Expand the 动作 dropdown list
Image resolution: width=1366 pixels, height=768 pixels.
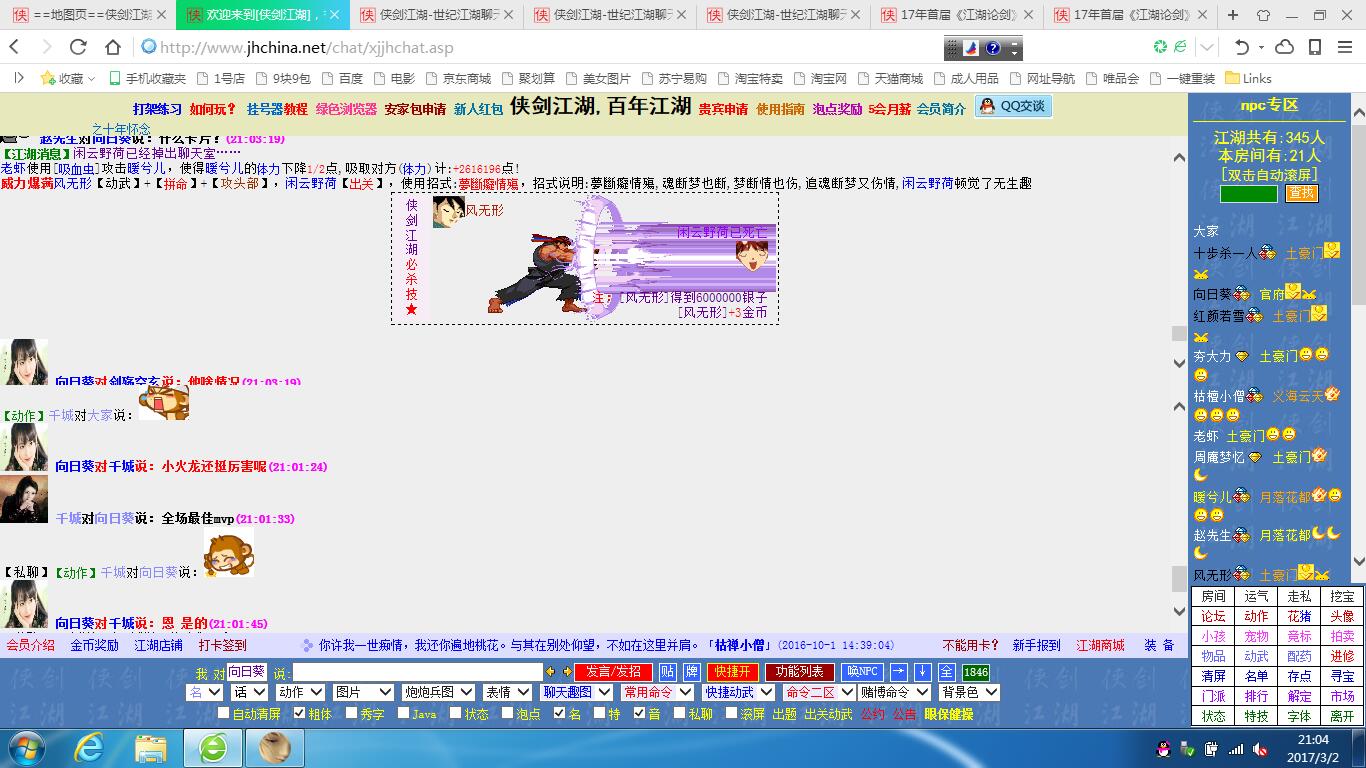coord(301,692)
